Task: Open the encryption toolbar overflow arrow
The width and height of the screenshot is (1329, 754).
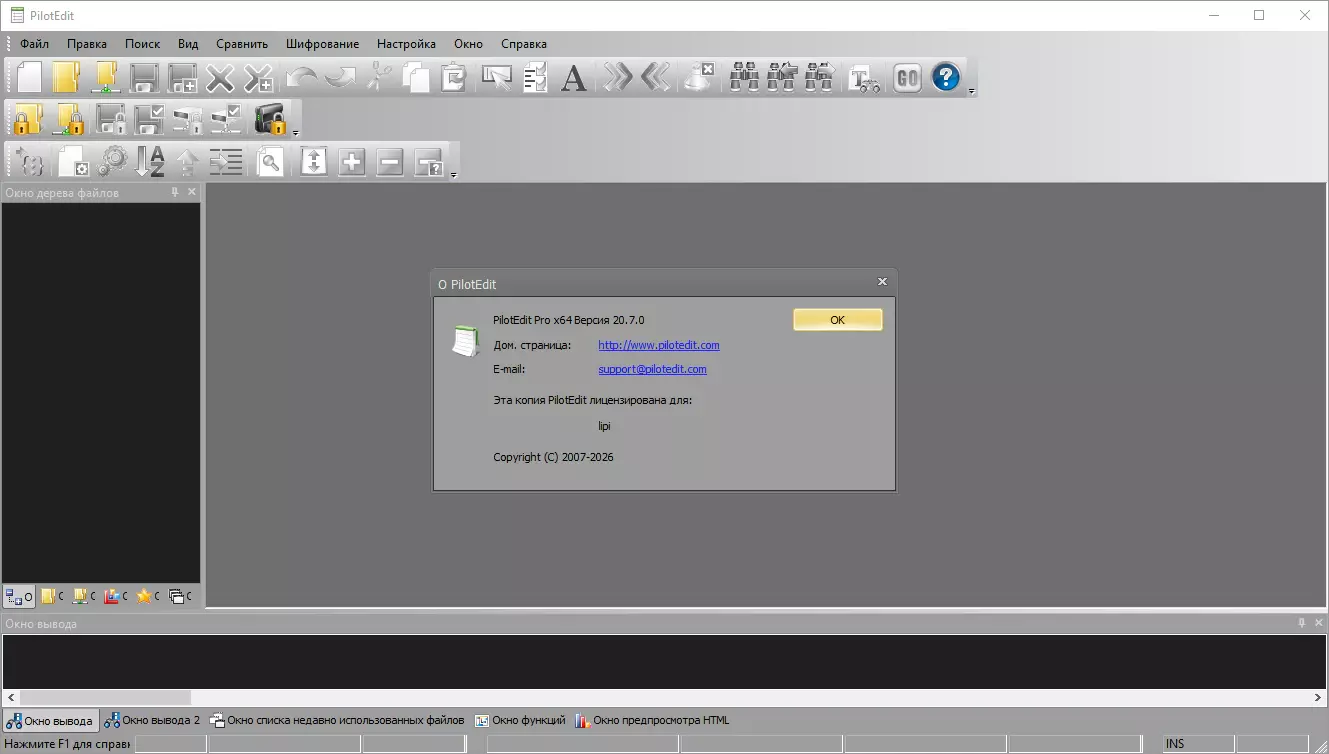Action: 296,133
